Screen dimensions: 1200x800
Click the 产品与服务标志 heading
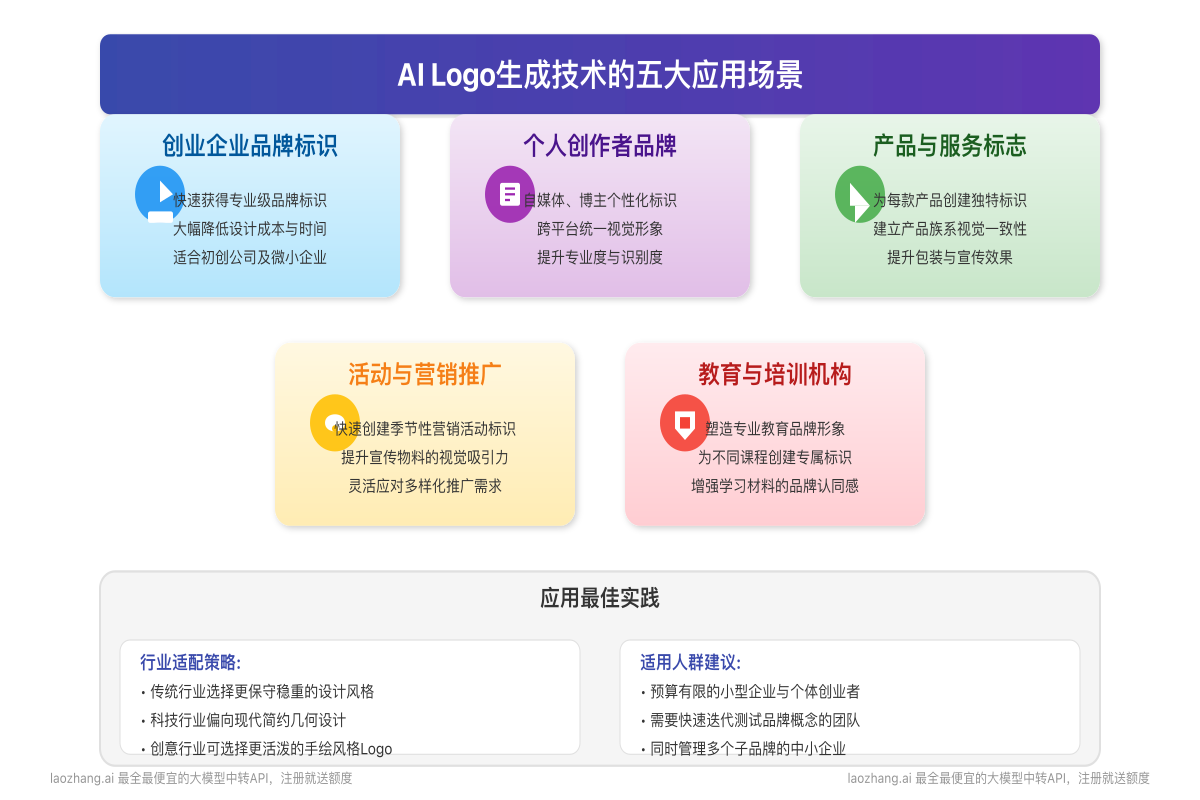pyautogui.click(x=950, y=146)
